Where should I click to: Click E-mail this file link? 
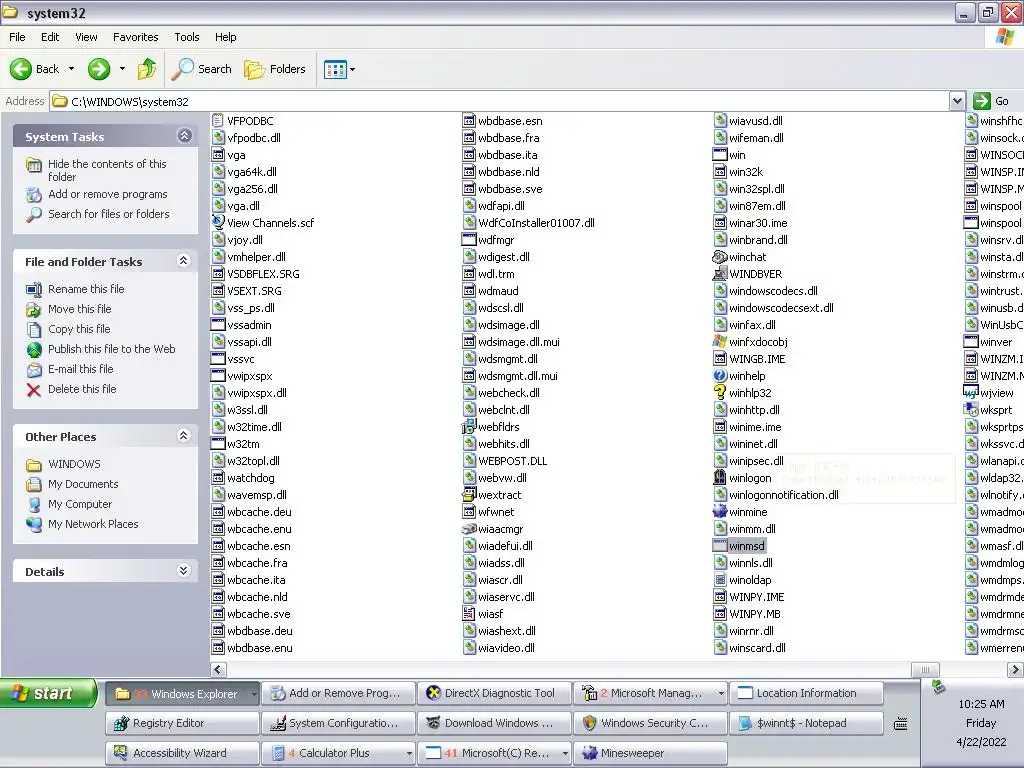[80, 369]
